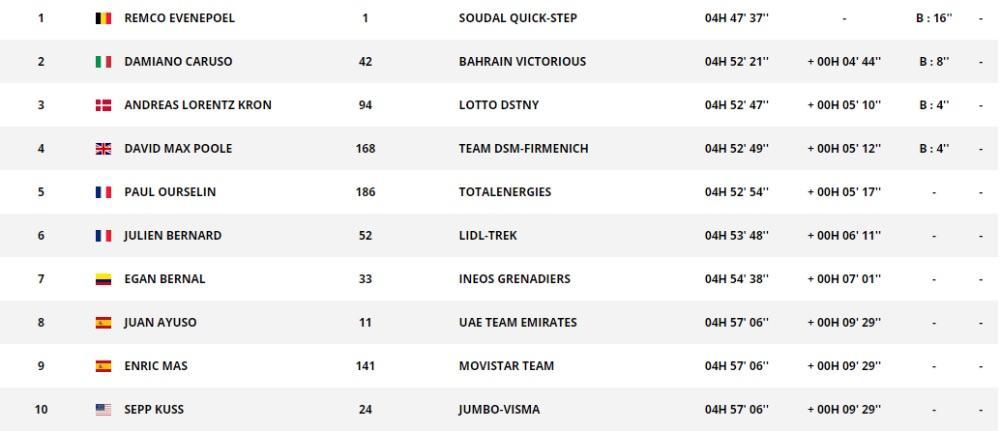1000x431 pixels.
Task: Open the Bahrain Victorious team link
Action: coord(522,62)
